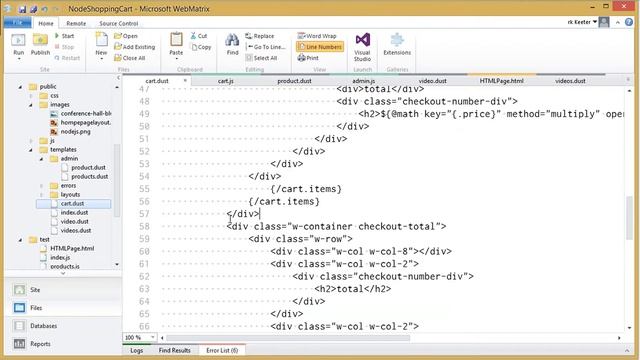Collapse the templates folder
The height and width of the screenshot is (360, 640).
[x=31, y=150]
